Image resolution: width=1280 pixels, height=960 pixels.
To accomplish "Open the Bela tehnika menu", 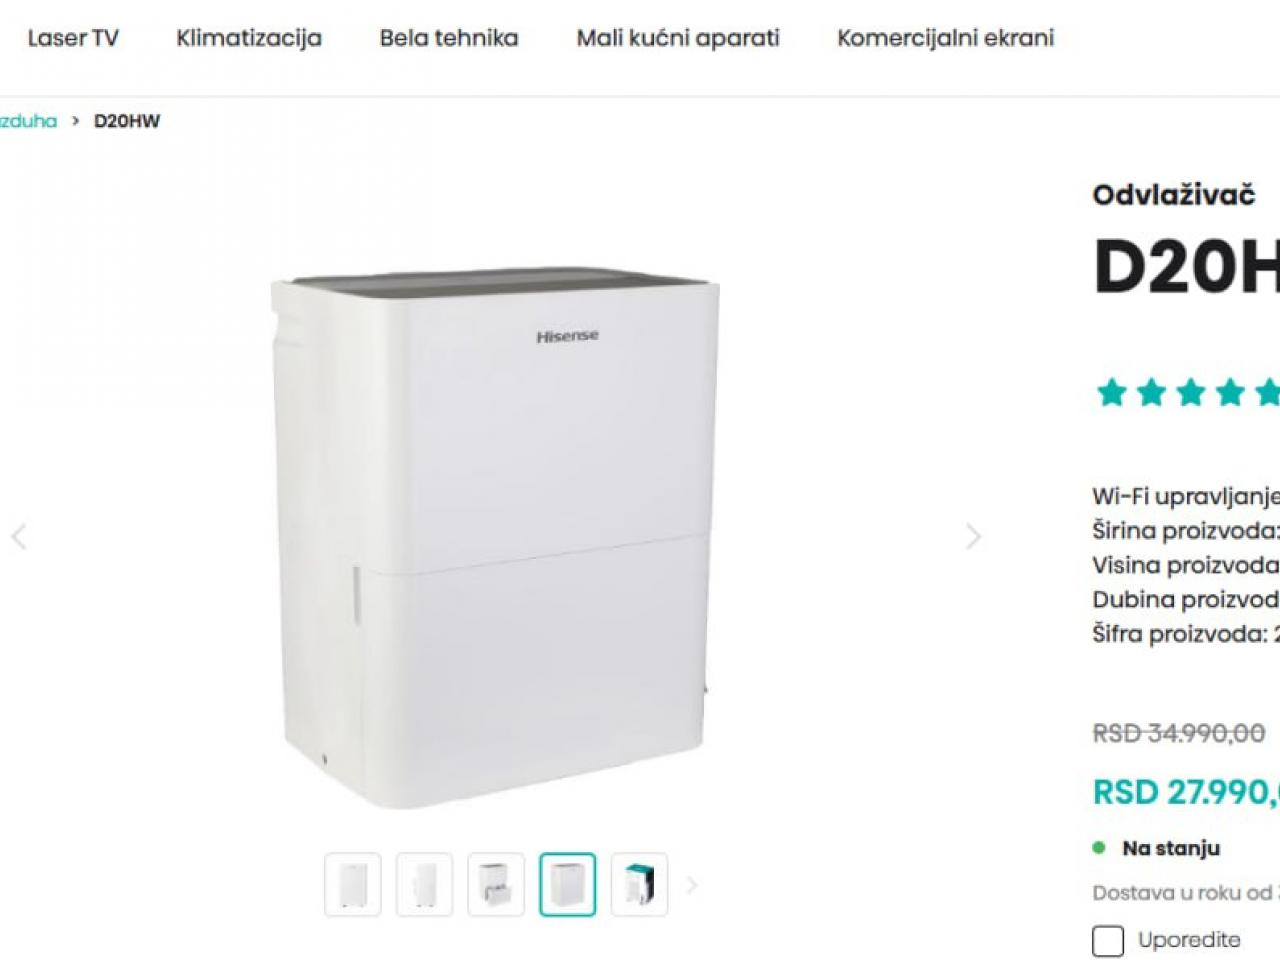I will coord(449,38).
